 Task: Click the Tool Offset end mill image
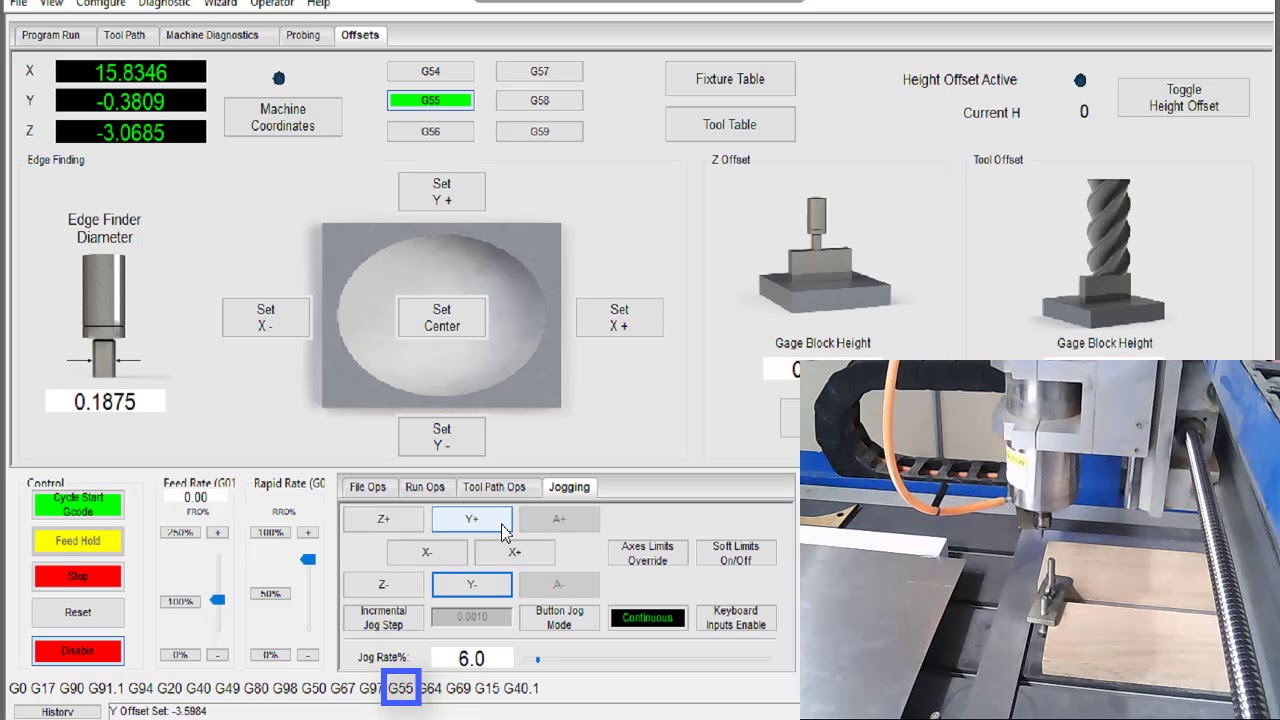click(x=1105, y=254)
